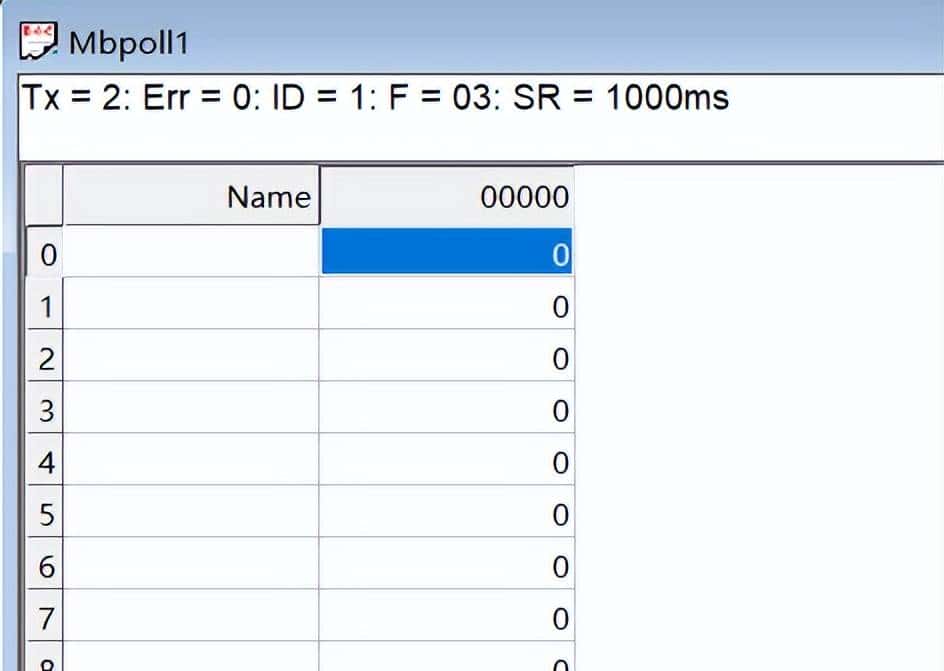This screenshot has width=944, height=671.
Task: Click row header 3
Action: (x=45, y=411)
